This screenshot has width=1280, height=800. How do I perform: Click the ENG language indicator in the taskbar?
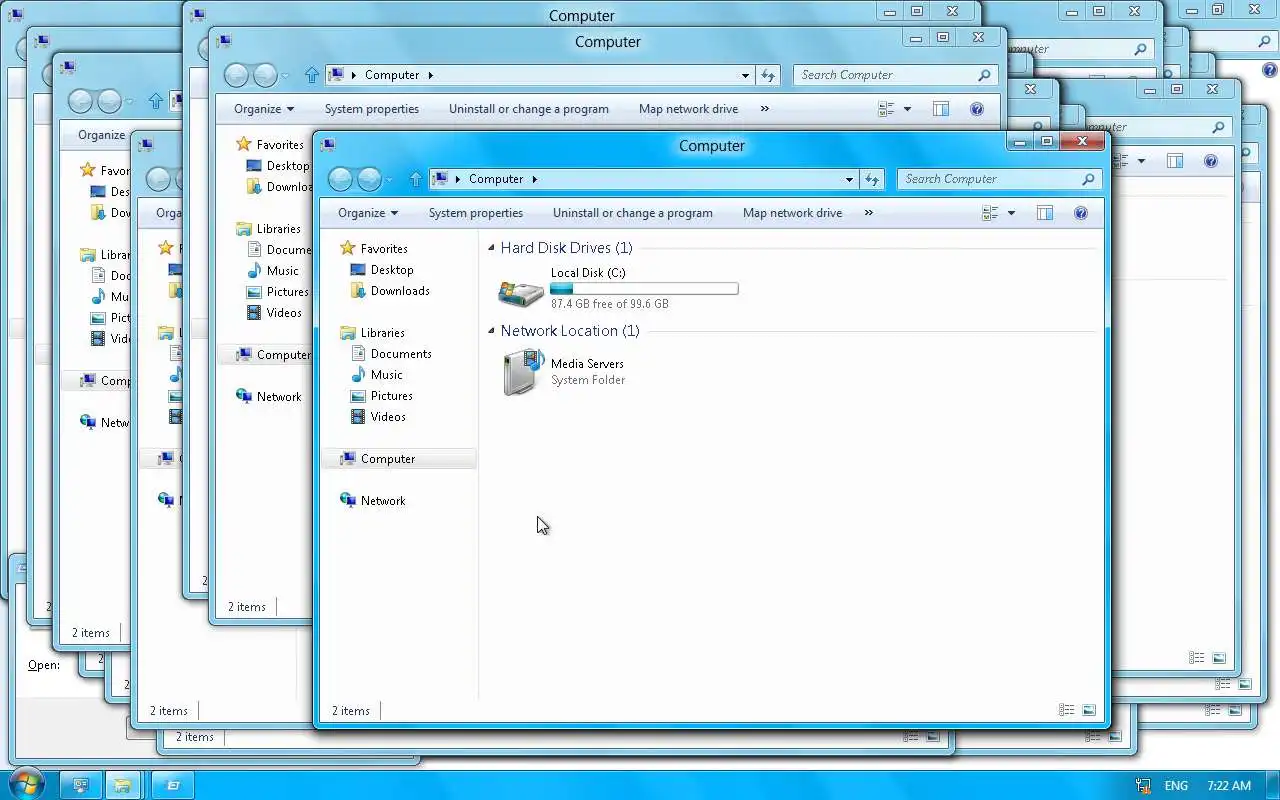tap(1176, 786)
